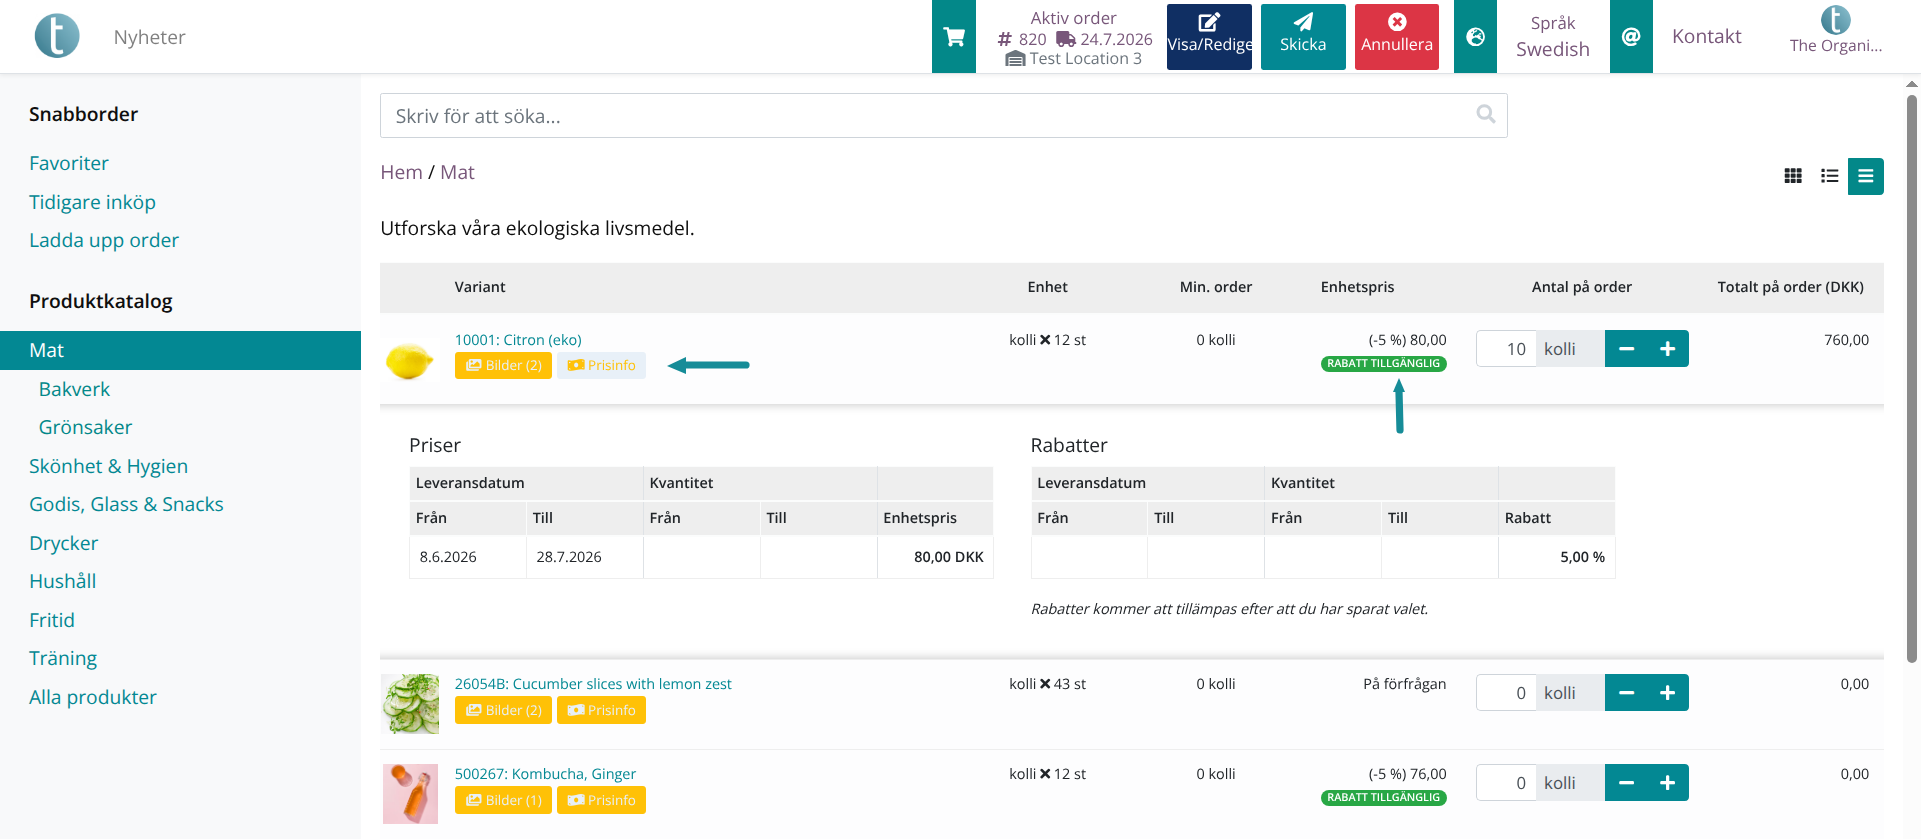Click the 80,00 DKK price cell
Screen dimensions: 1921x839
pyautogui.click(x=935, y=557)
